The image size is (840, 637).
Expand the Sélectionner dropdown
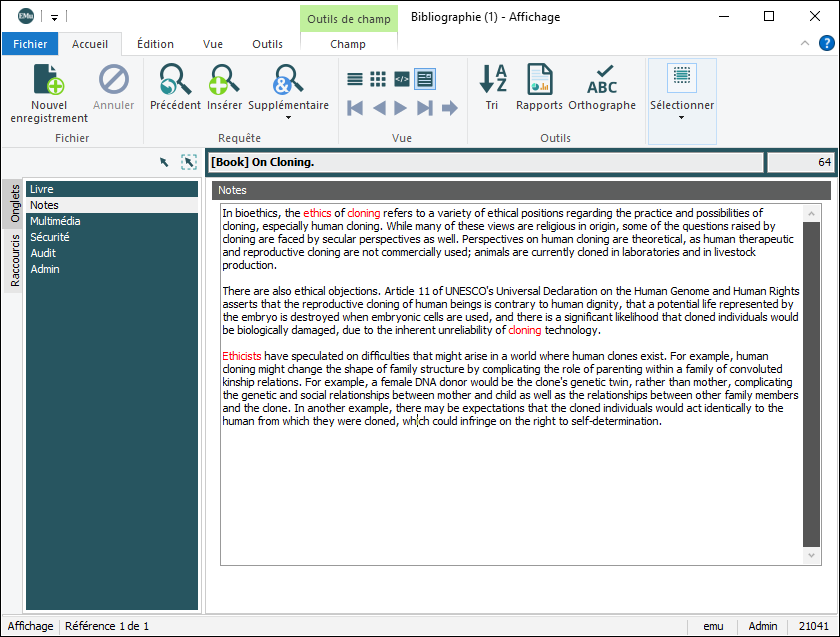click(682, 118)
